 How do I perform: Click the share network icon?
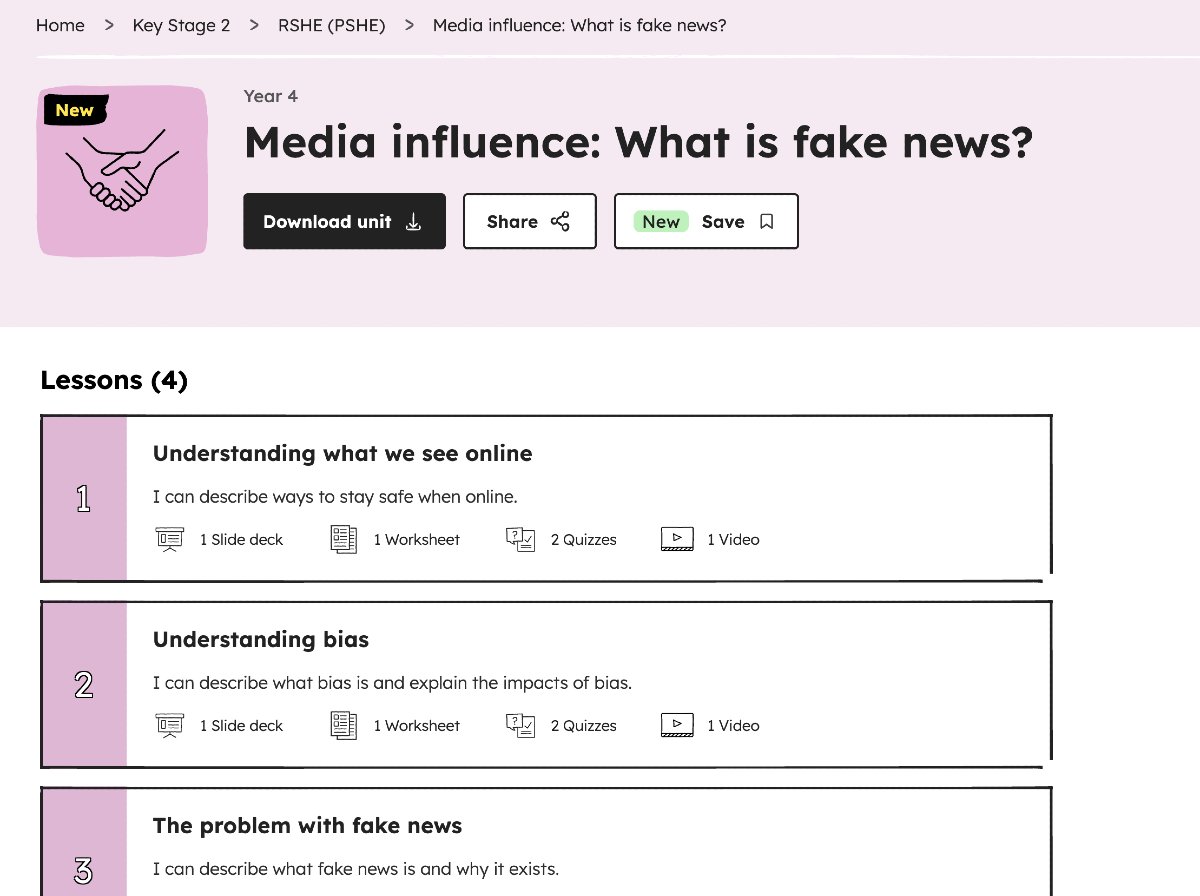[560, 222]
